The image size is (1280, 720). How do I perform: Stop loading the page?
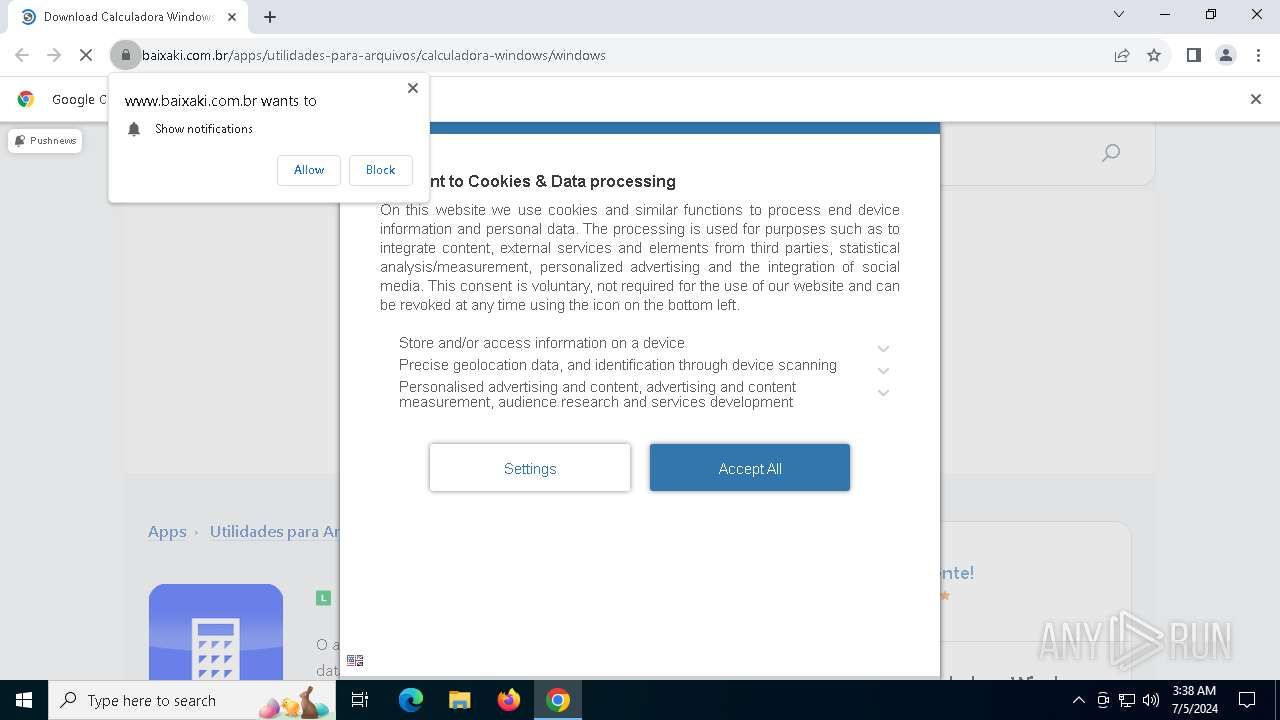coord(86,55)
